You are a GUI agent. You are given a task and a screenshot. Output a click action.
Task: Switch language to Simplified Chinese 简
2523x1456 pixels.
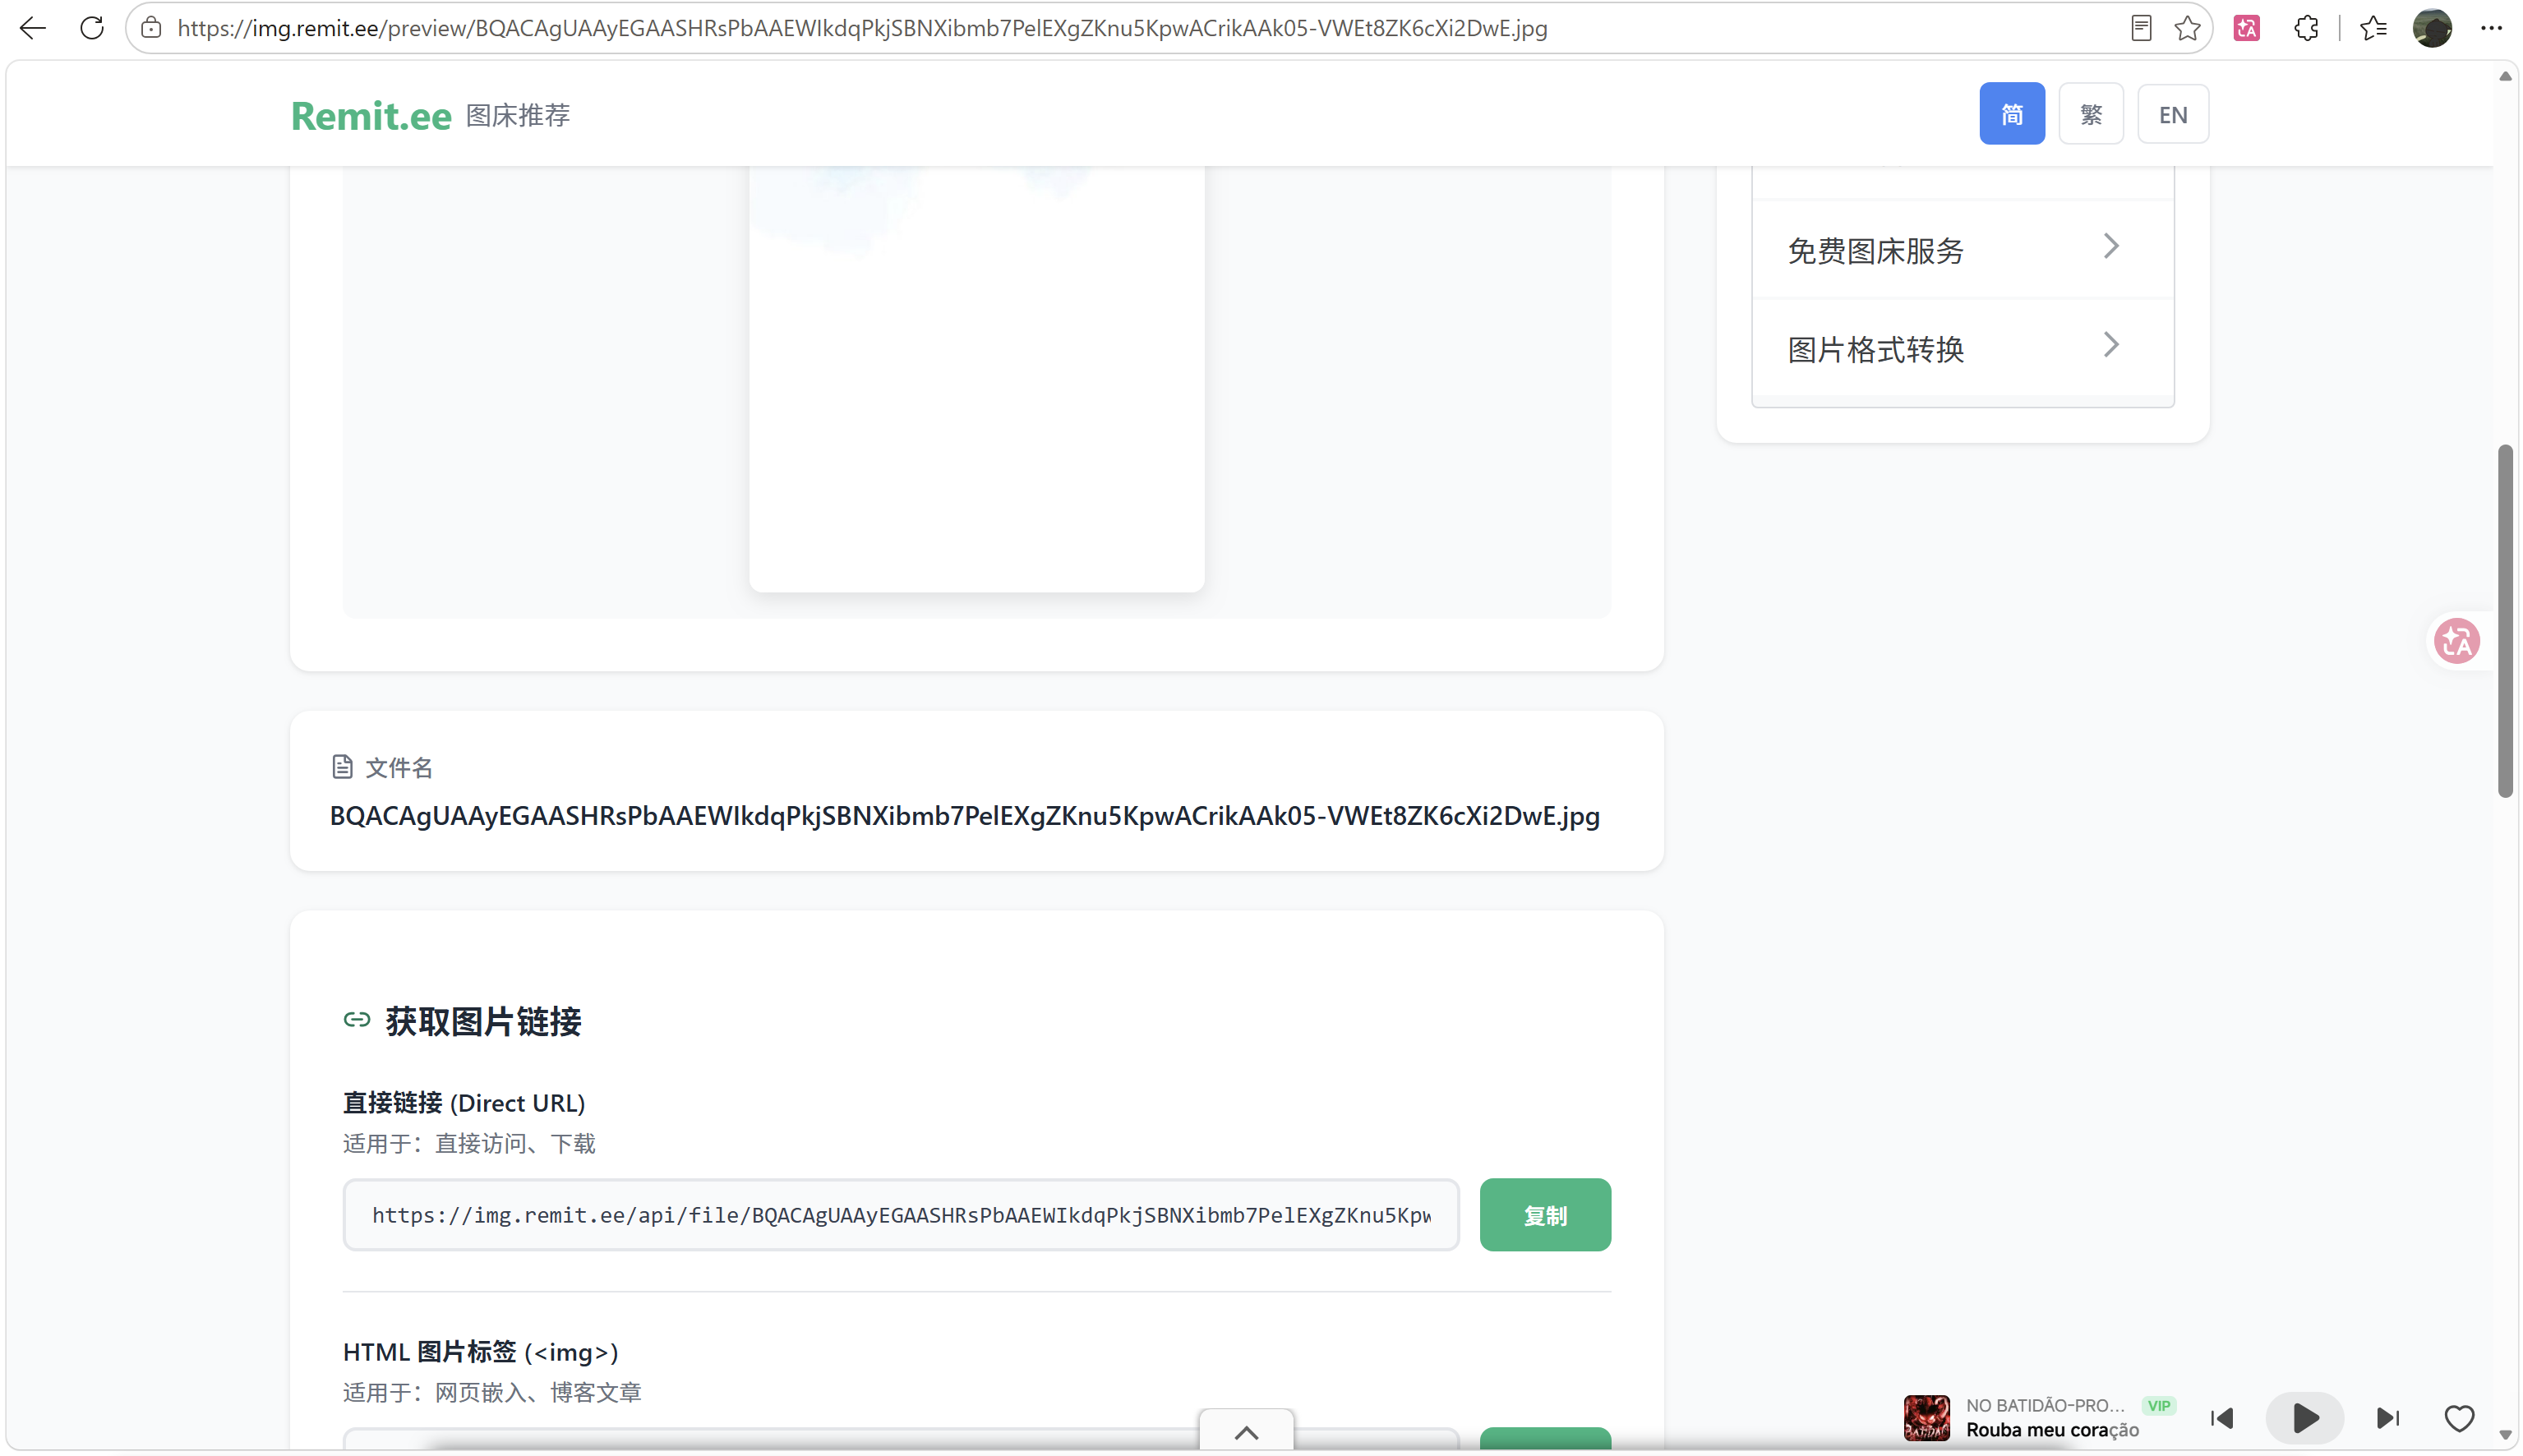(2012, 113)
